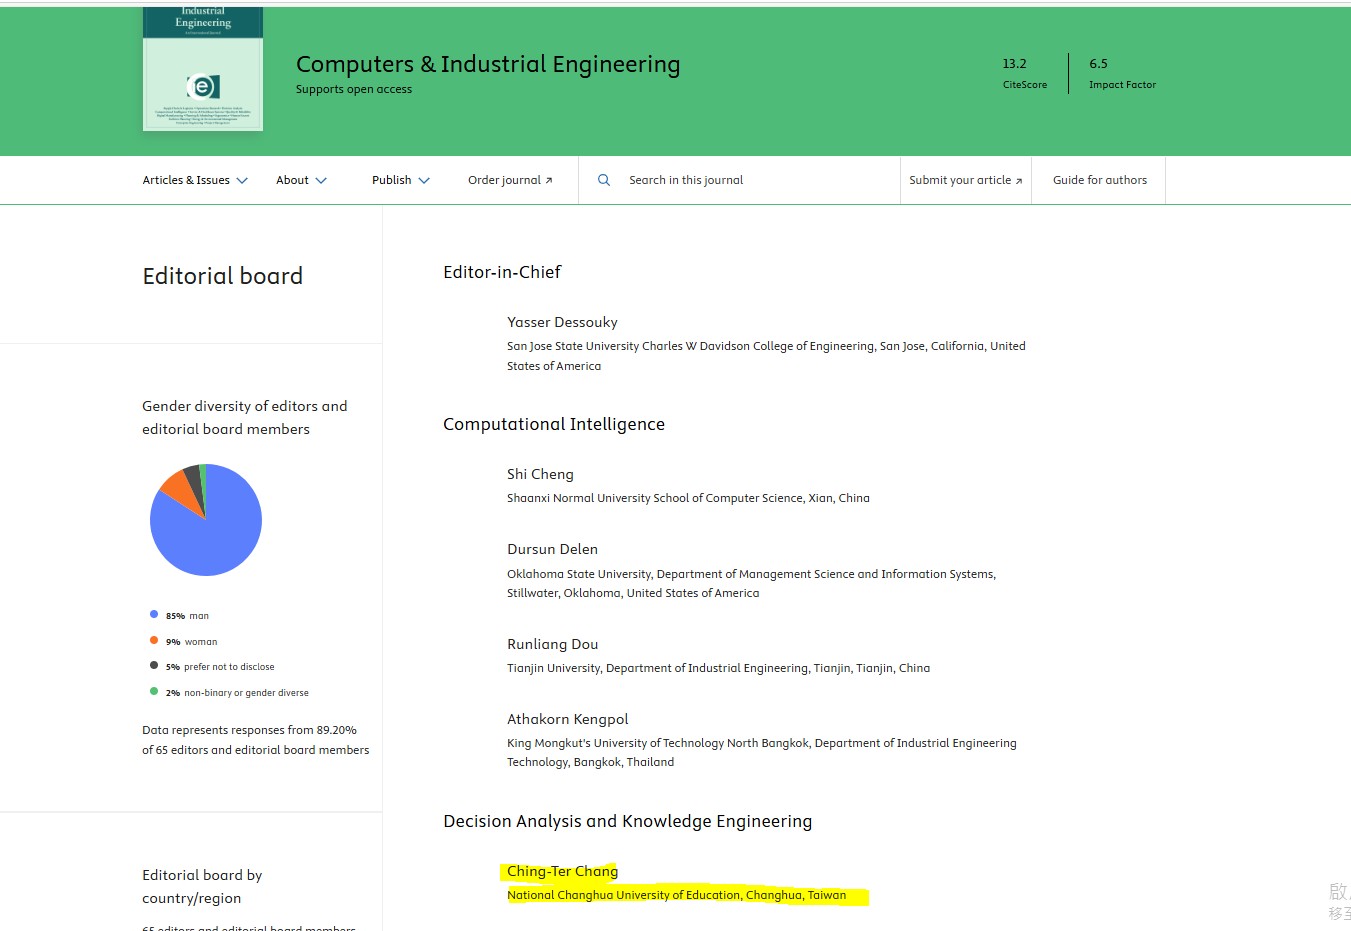This screenshot has height=931, width=1351.
Task: Expand the Publish menu chevron
Action: 424,180
